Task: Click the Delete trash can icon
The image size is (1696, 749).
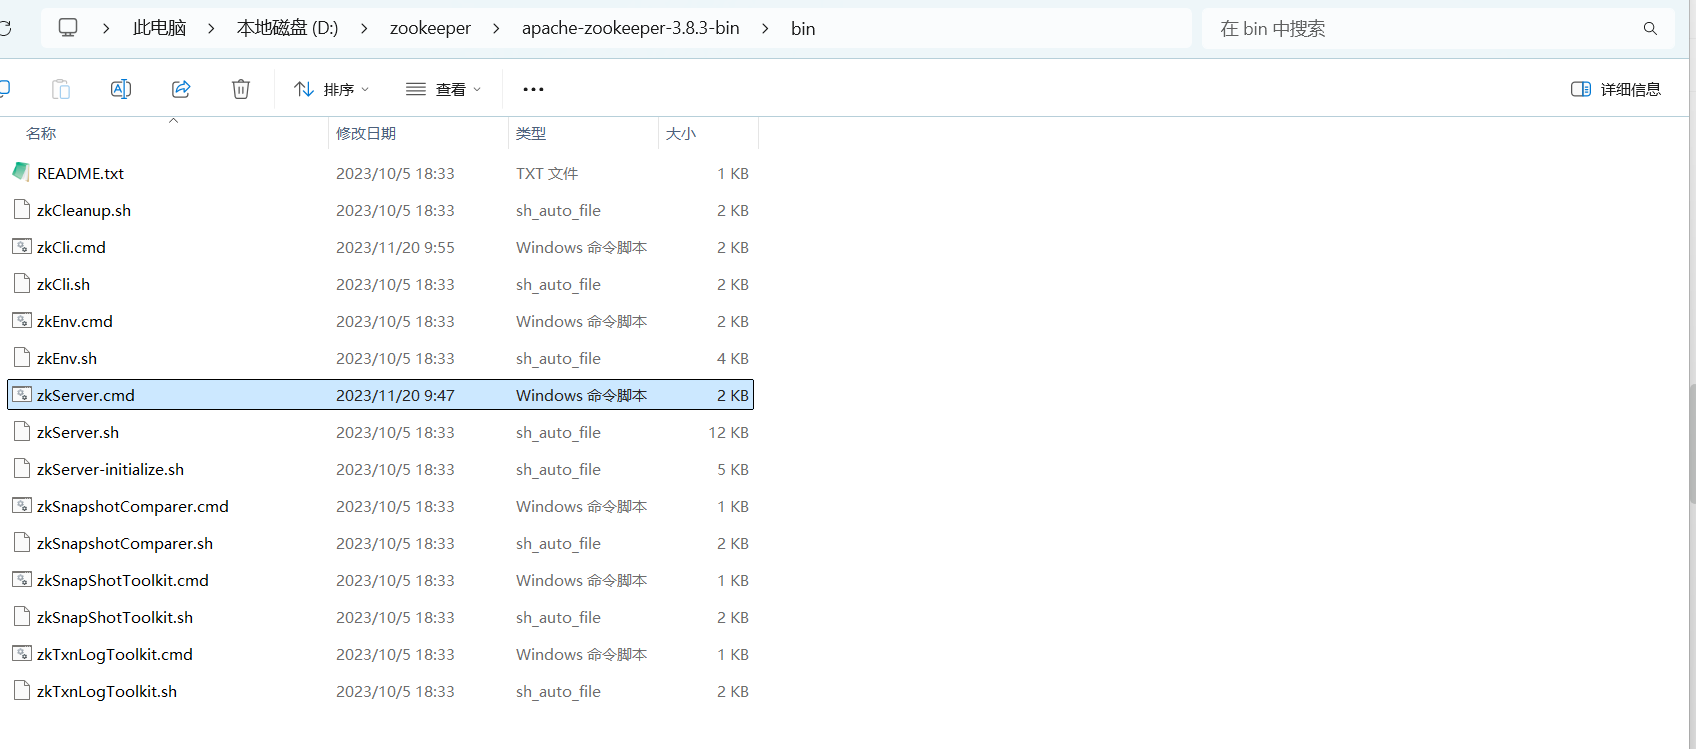Action: [x=241, y=89]
